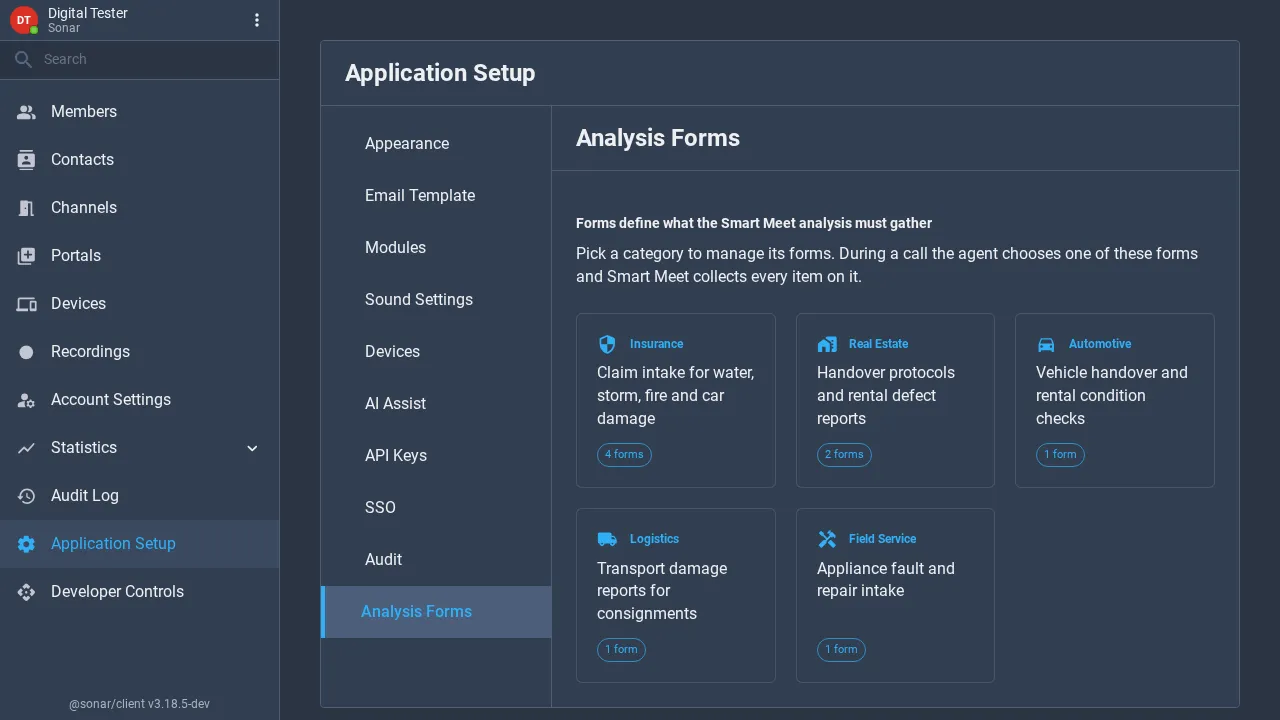The width and height of the screenshot is (1280, 720).
Task: Go to Contacts page
Action: 140,160
